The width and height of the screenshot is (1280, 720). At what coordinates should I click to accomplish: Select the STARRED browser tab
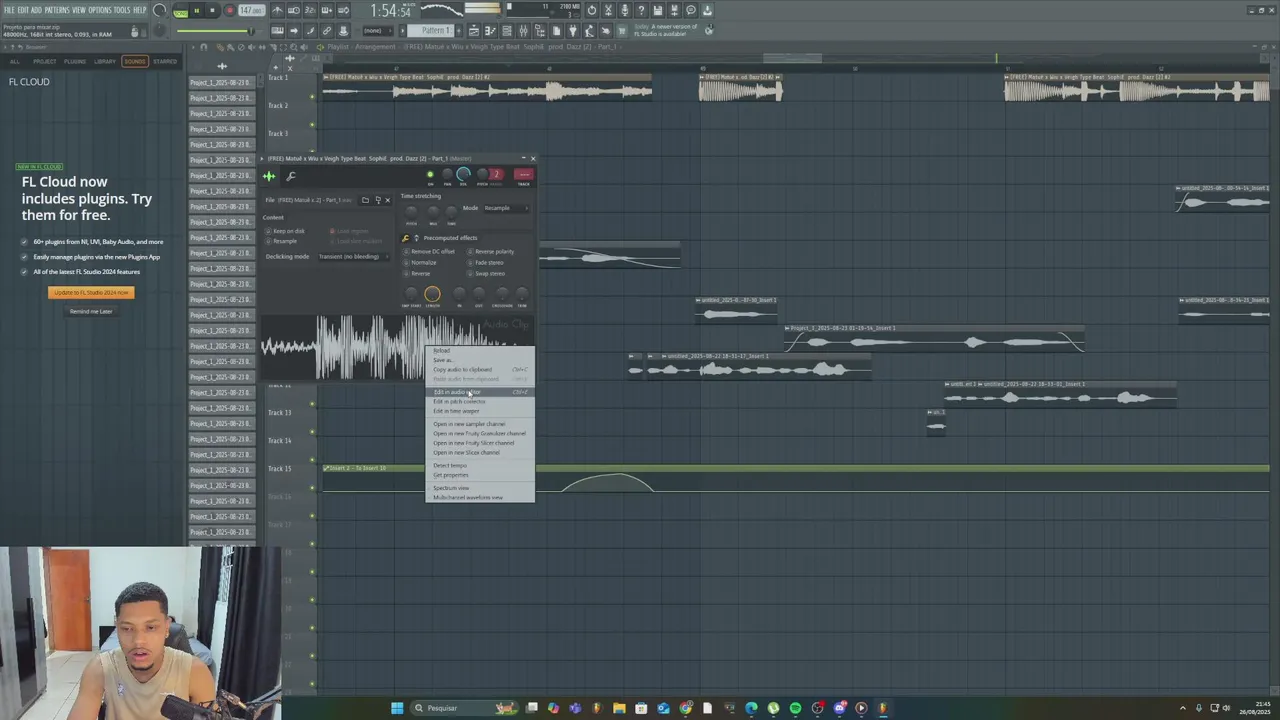(x=165, y=61)
